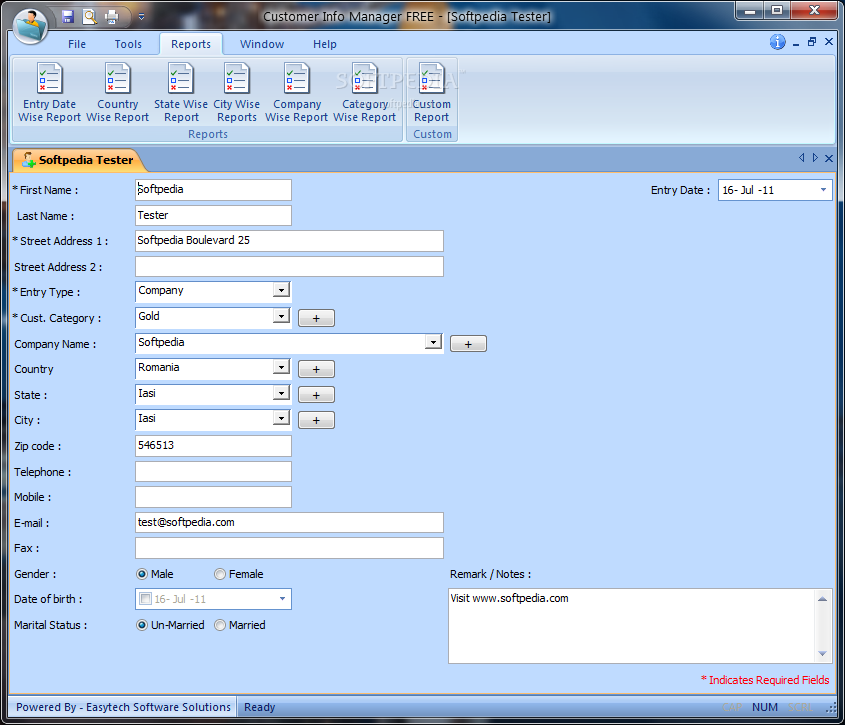
Task: Open City Wise Reports
Action: 237,93
